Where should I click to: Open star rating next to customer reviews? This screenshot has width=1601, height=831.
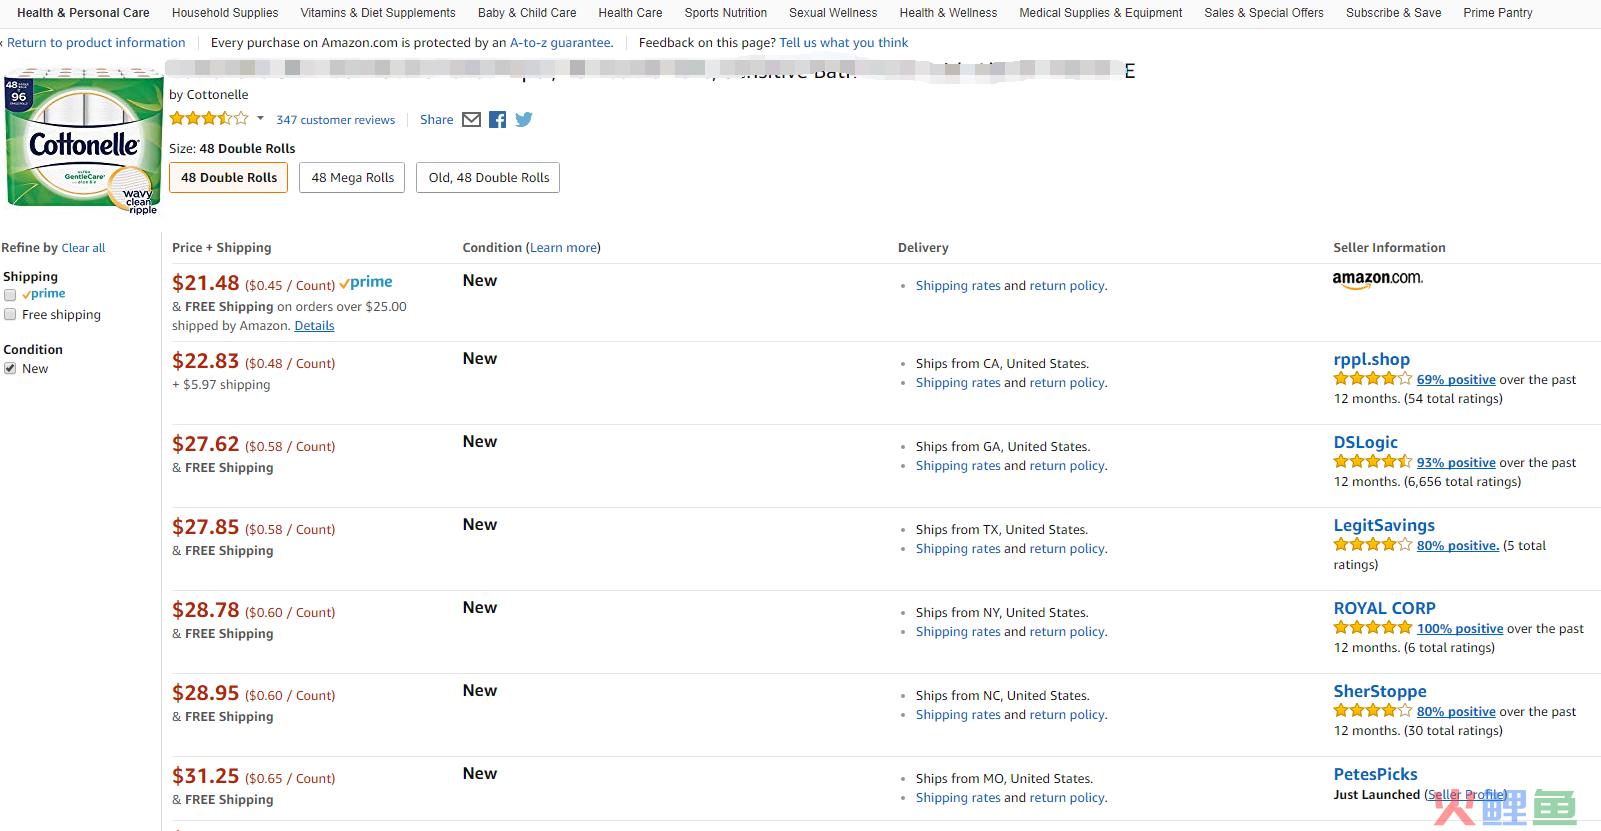tap(209, 118)
